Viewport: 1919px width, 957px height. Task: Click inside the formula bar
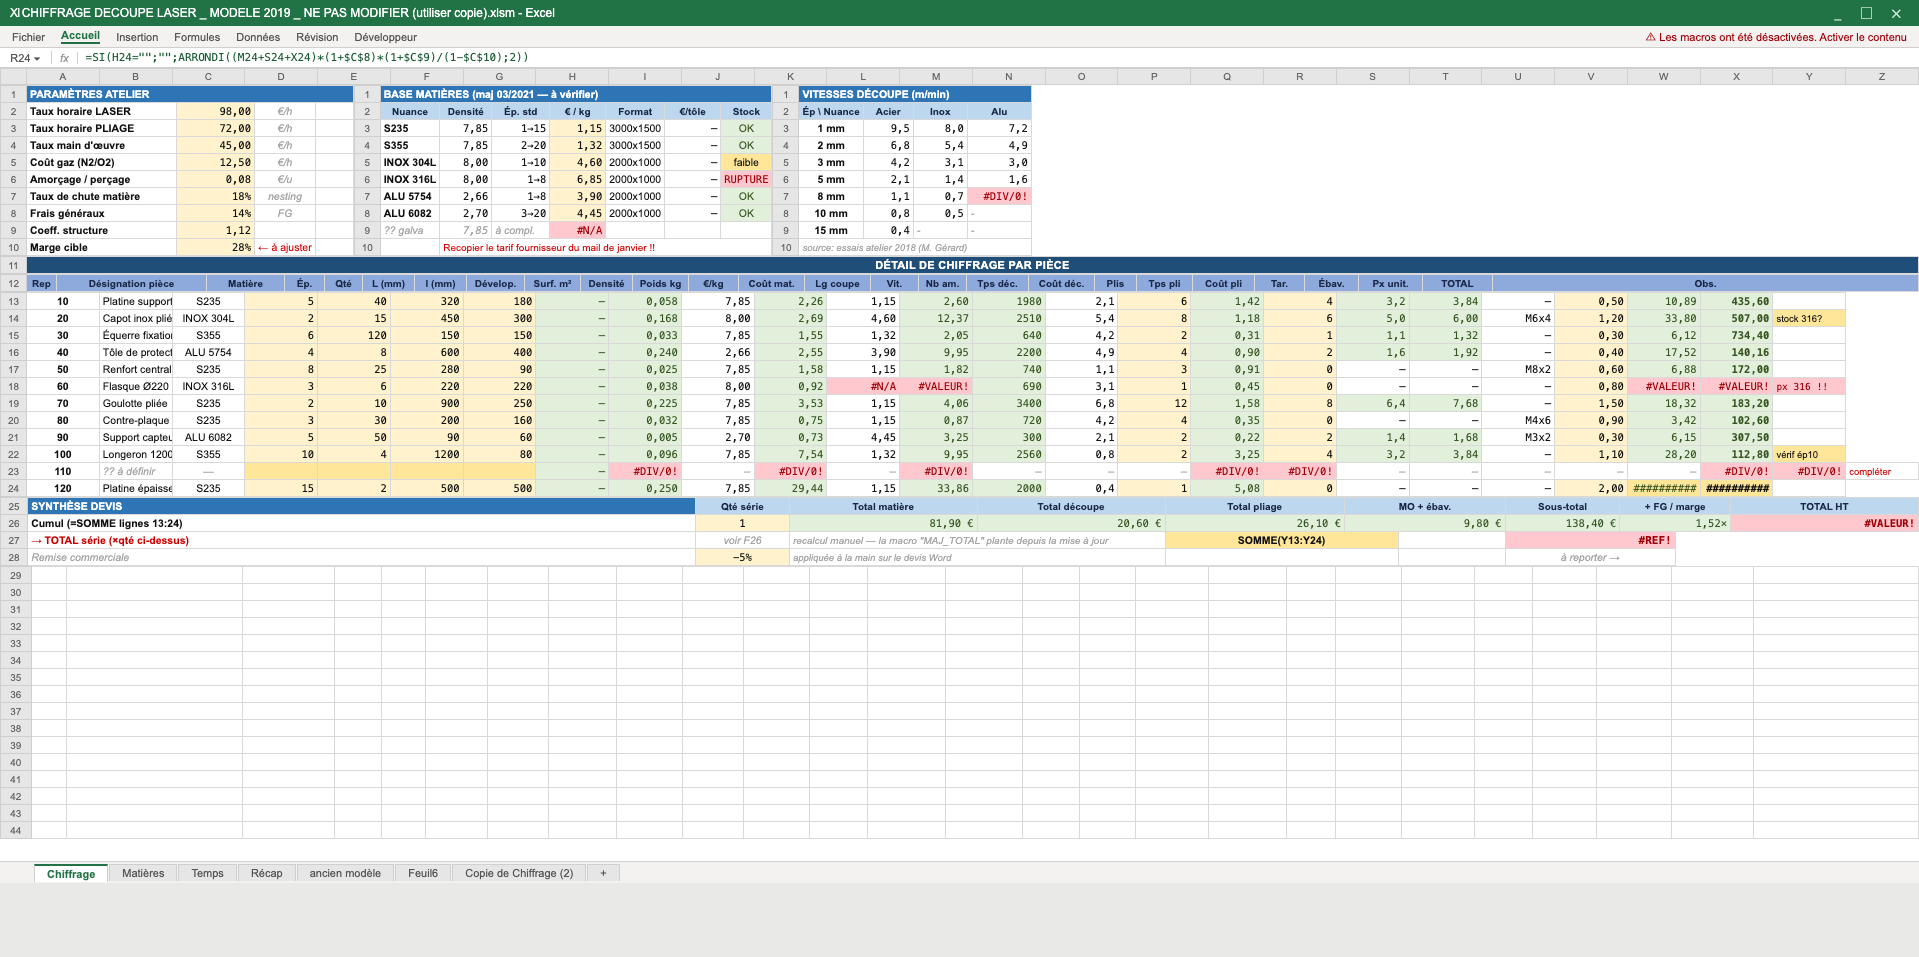coord(1000,58)
